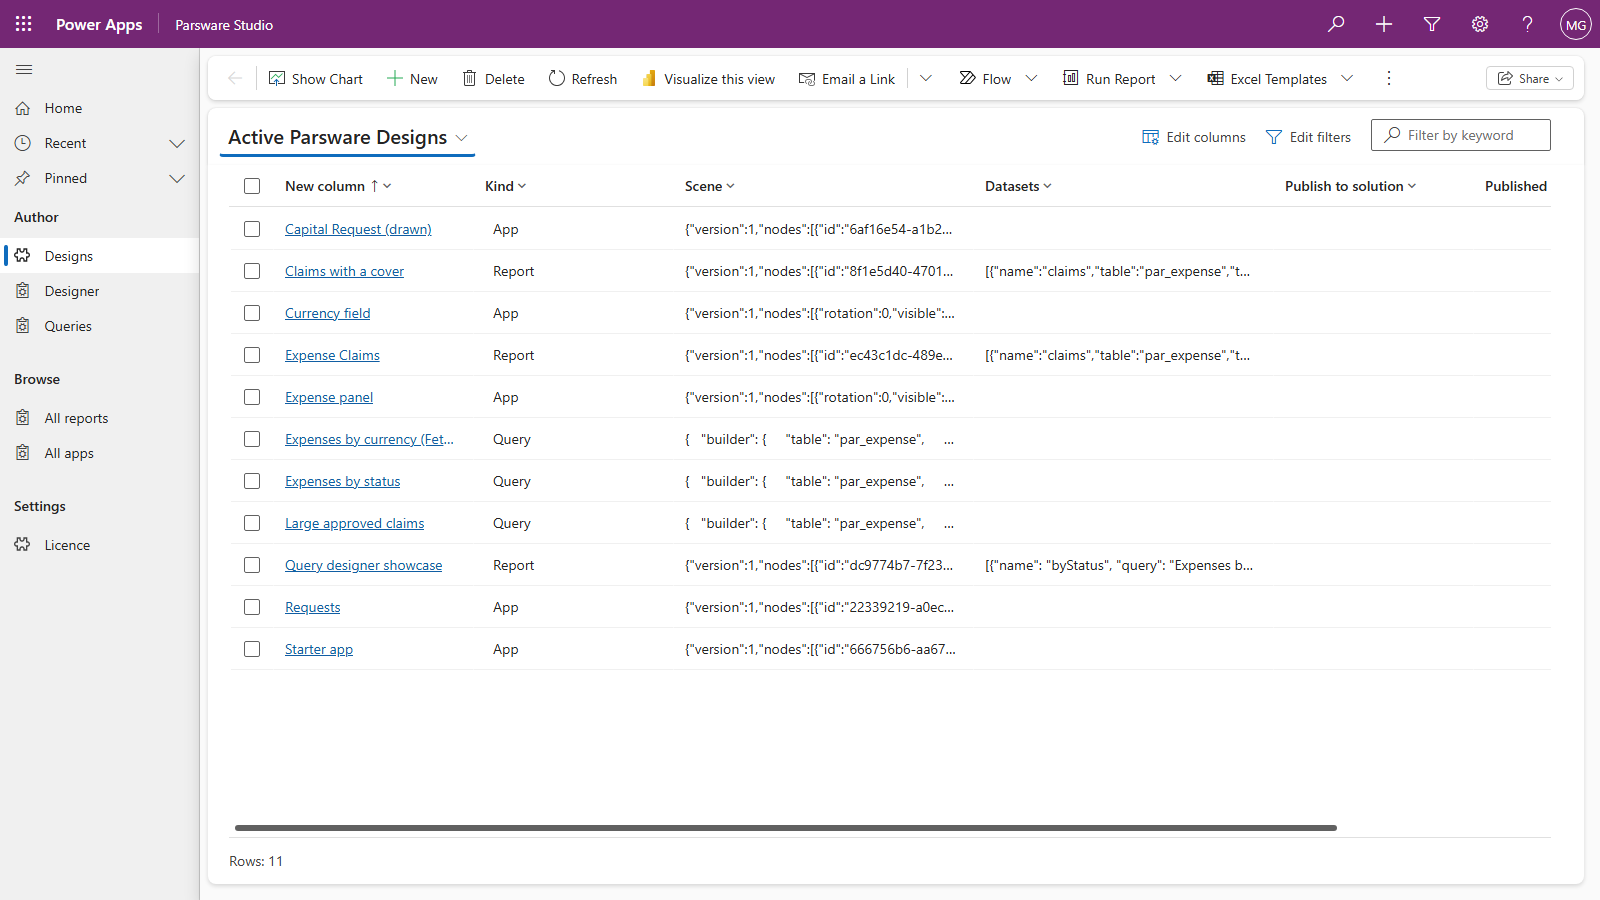The image size is (1600, 900).
Task: Open the settings gear icon
Action: tap(1480, 24)
